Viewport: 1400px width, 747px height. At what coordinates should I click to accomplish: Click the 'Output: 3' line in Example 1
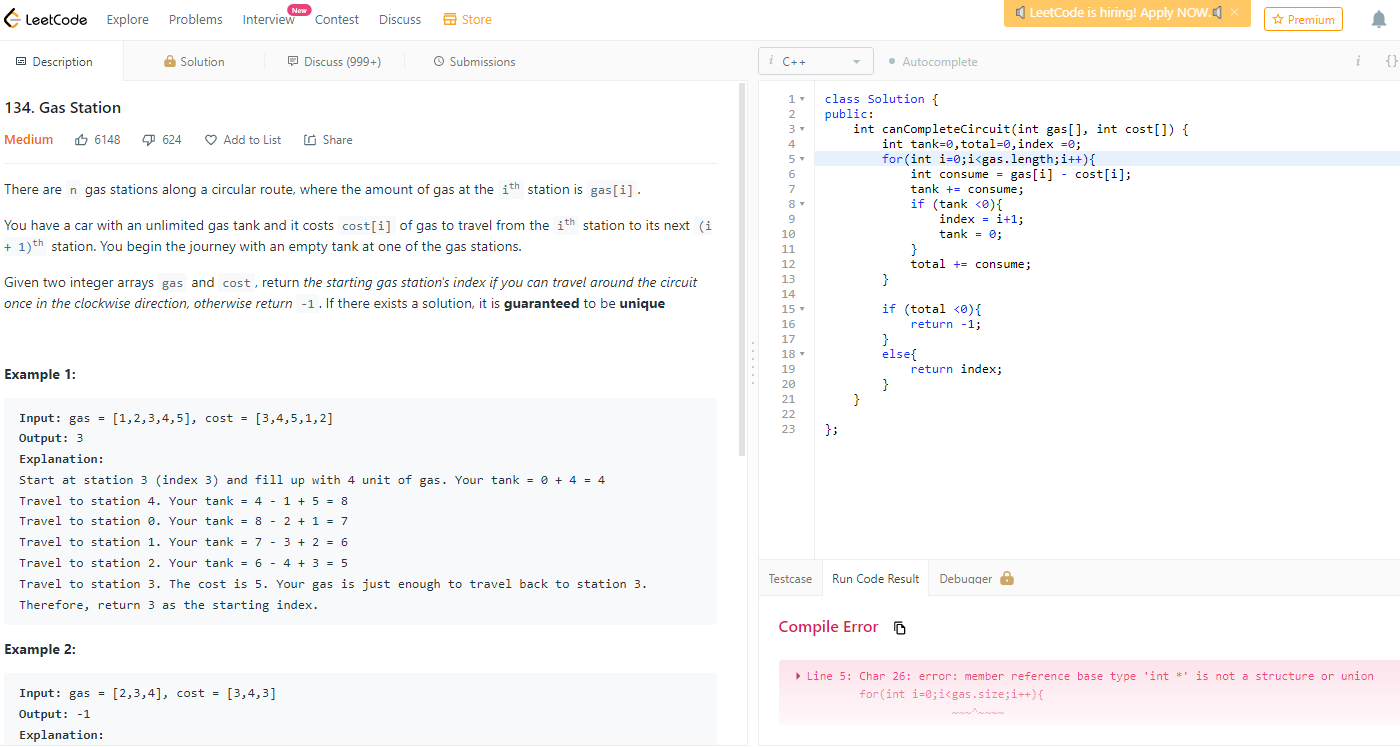(51, 438)
